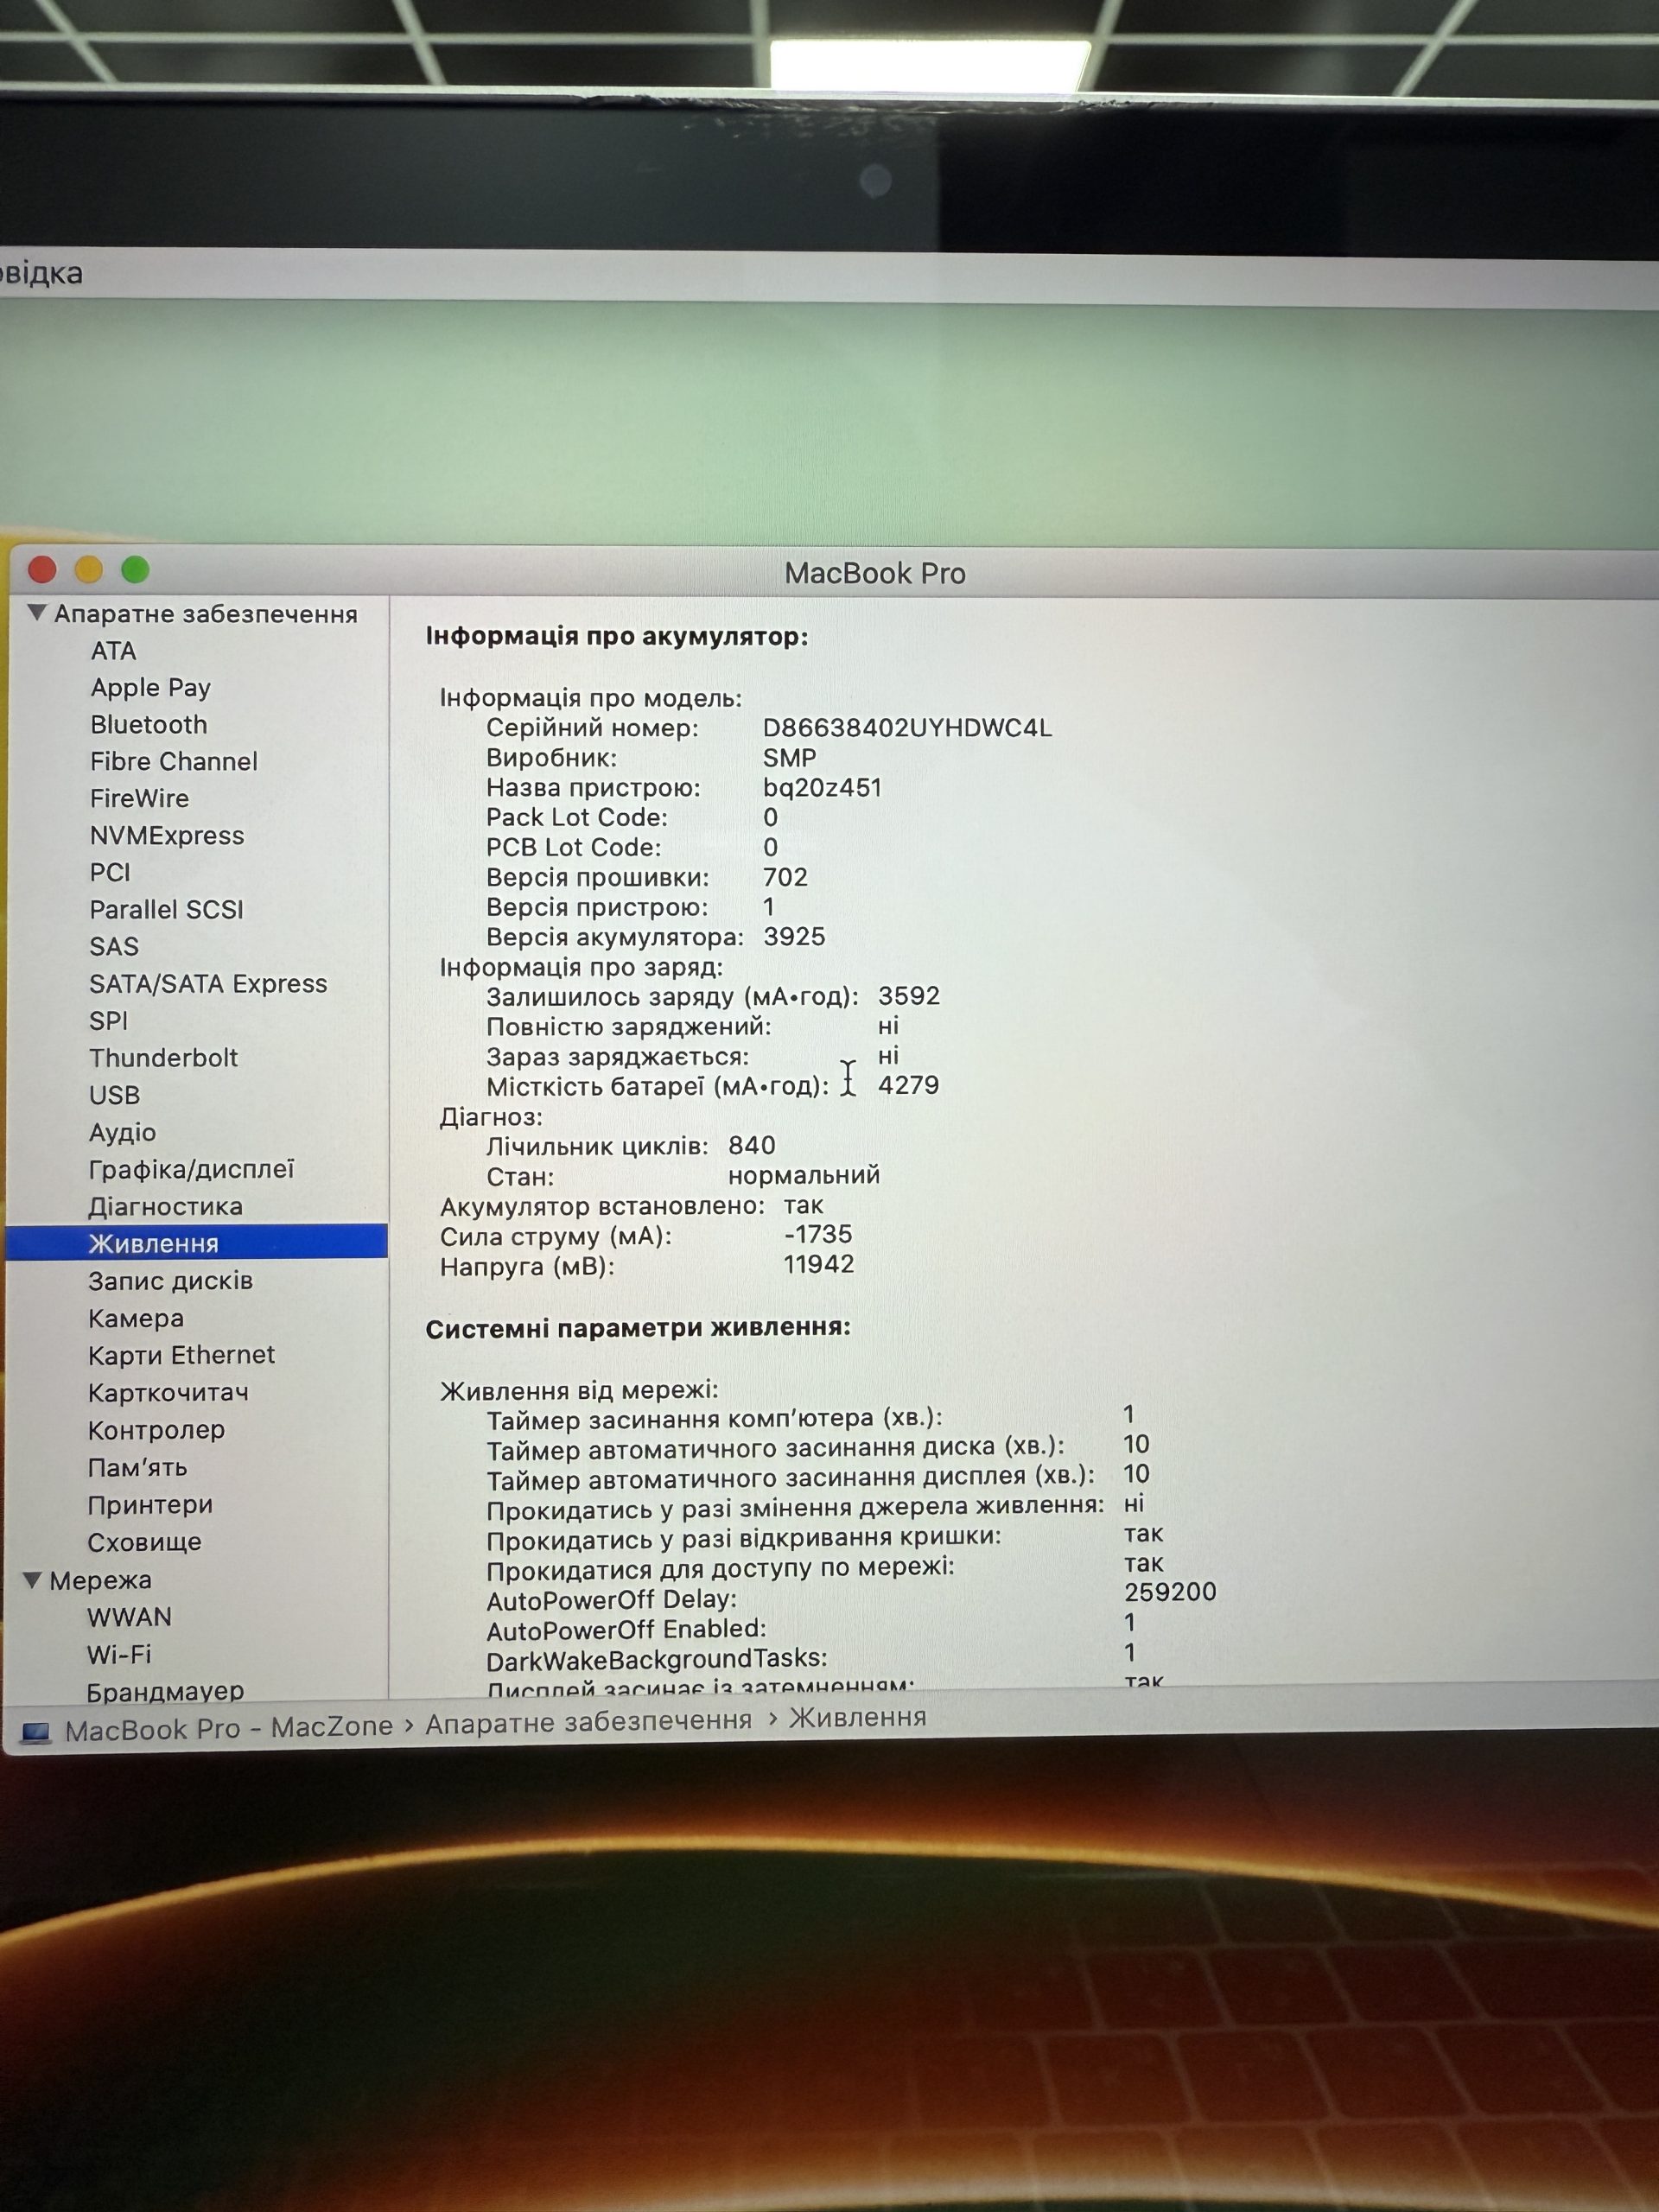
Task: Select Wi-Fi under Мережа
Action: coord(119,1654)
